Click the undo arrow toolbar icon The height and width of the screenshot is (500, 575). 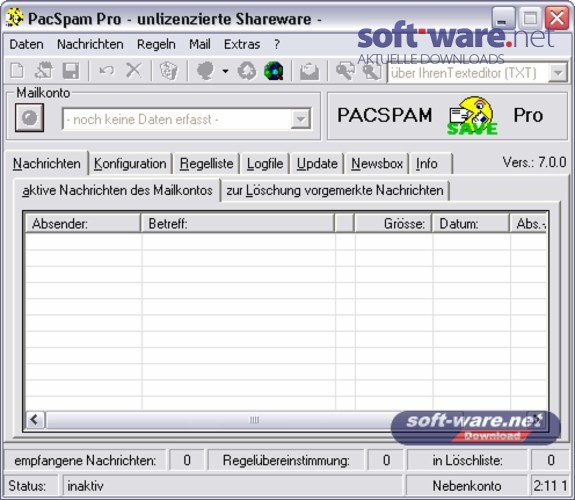pyautogui.click(x=107, y=70)
